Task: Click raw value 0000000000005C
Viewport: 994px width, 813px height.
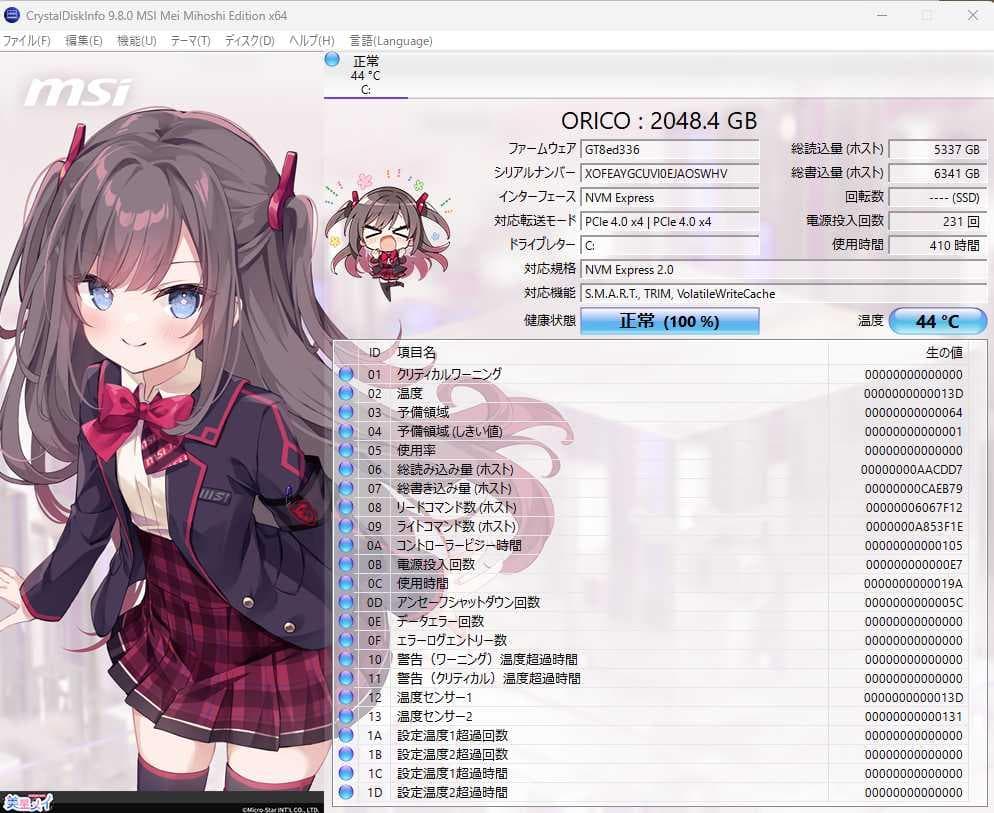Action: click(914, 603)
